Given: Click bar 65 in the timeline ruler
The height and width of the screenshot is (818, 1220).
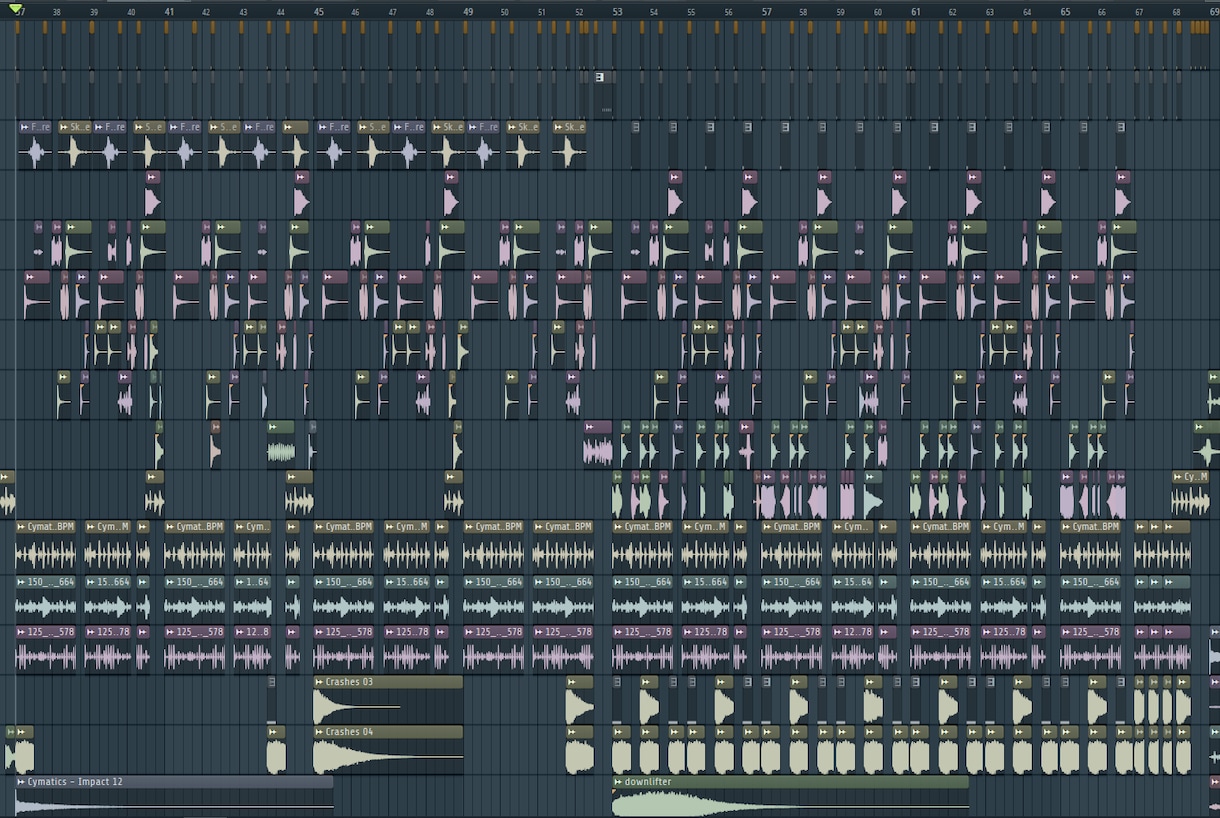Looking at the screenshot, I should point(1065,12).
